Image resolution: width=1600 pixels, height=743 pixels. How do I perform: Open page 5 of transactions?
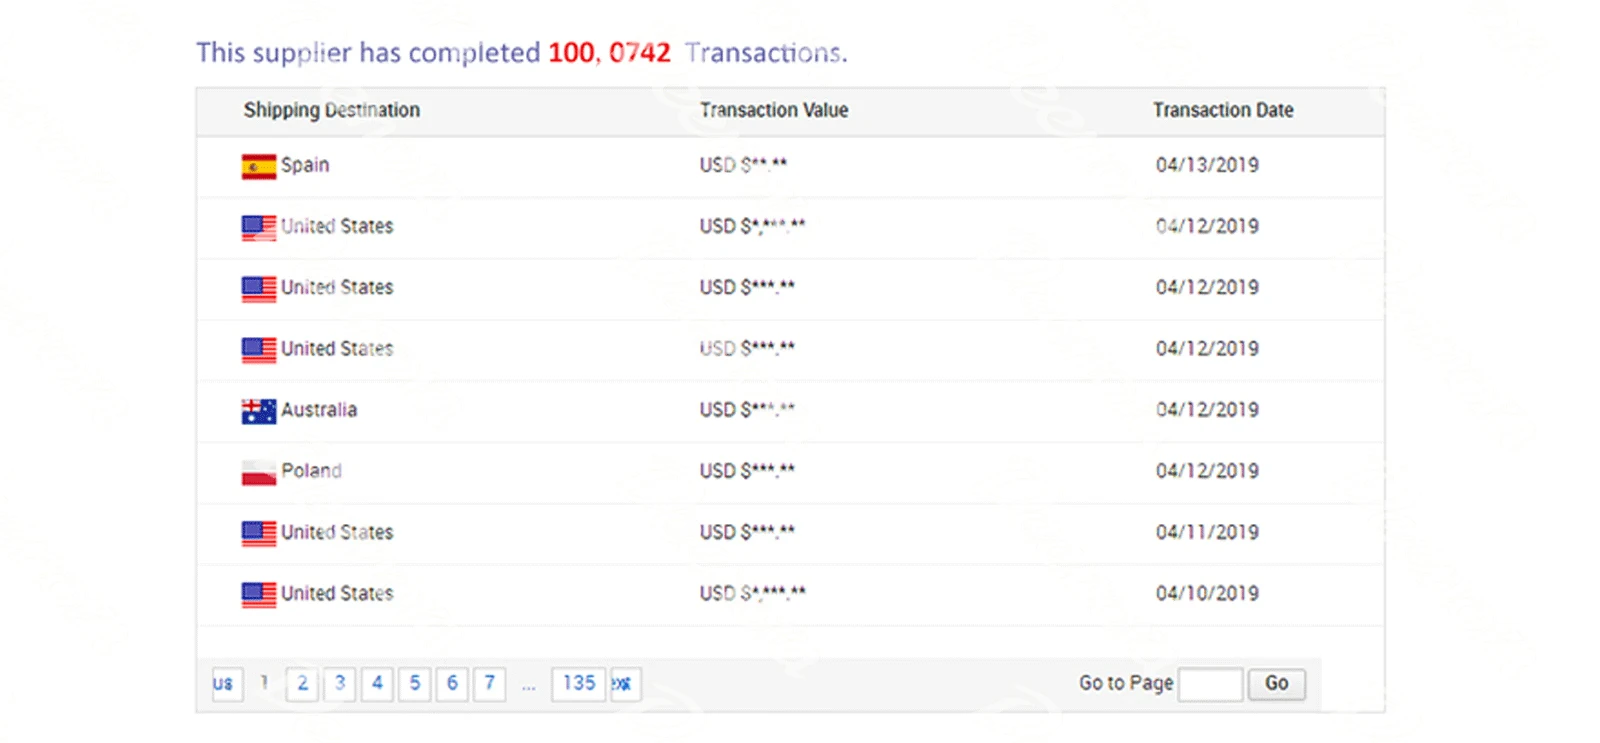pos(415,684)
